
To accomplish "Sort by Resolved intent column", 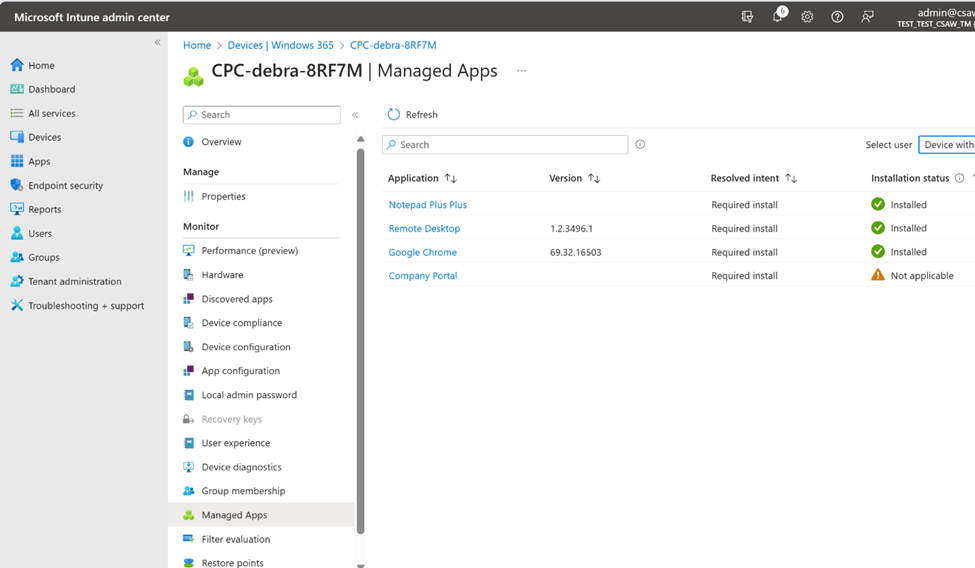I will tap(754, 178).
